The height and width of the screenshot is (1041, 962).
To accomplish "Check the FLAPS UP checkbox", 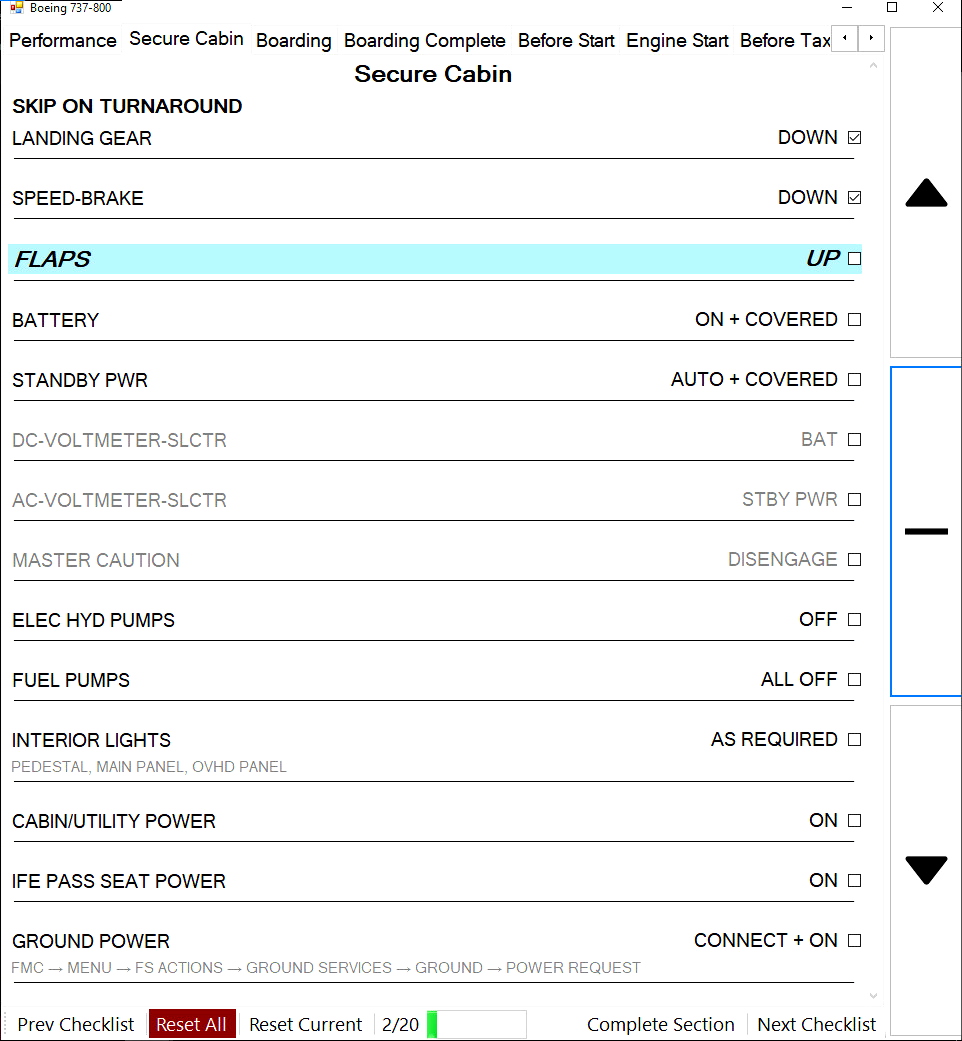I will 853,258.
